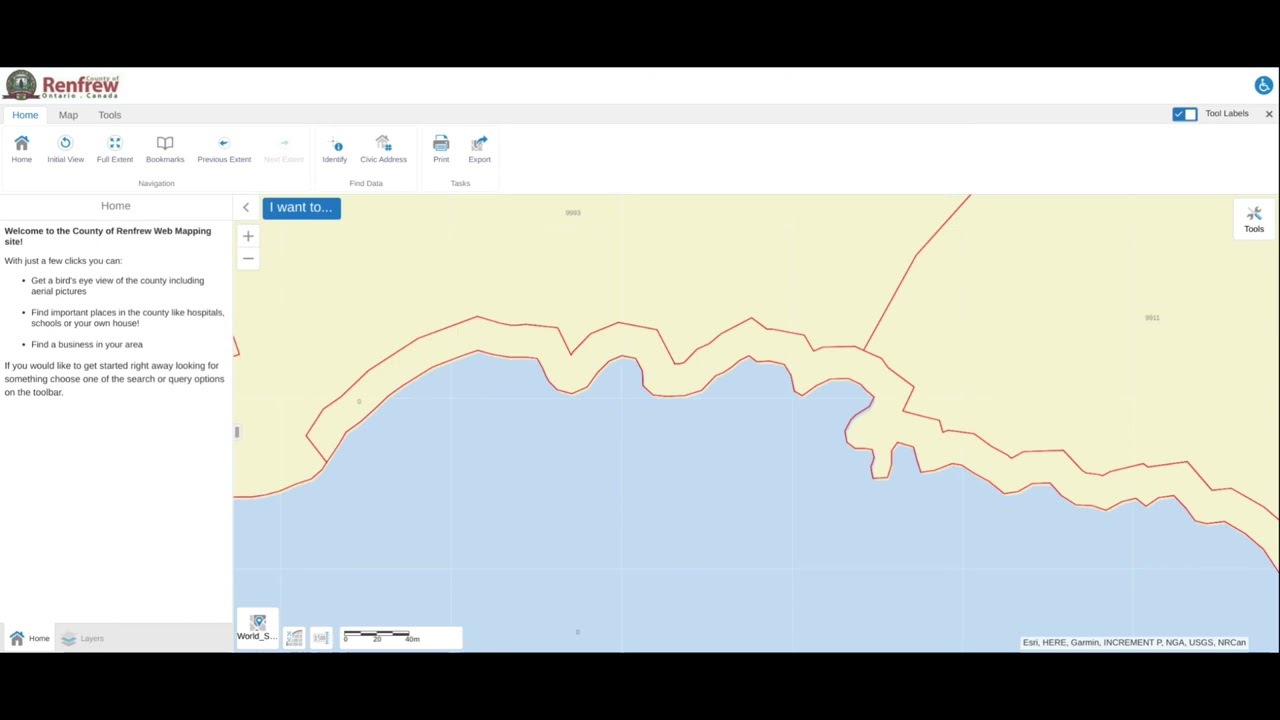The height and width of the screenshot is (720, 1280).
Task: Zoom out with the minus button
Action: pos(248,259)
